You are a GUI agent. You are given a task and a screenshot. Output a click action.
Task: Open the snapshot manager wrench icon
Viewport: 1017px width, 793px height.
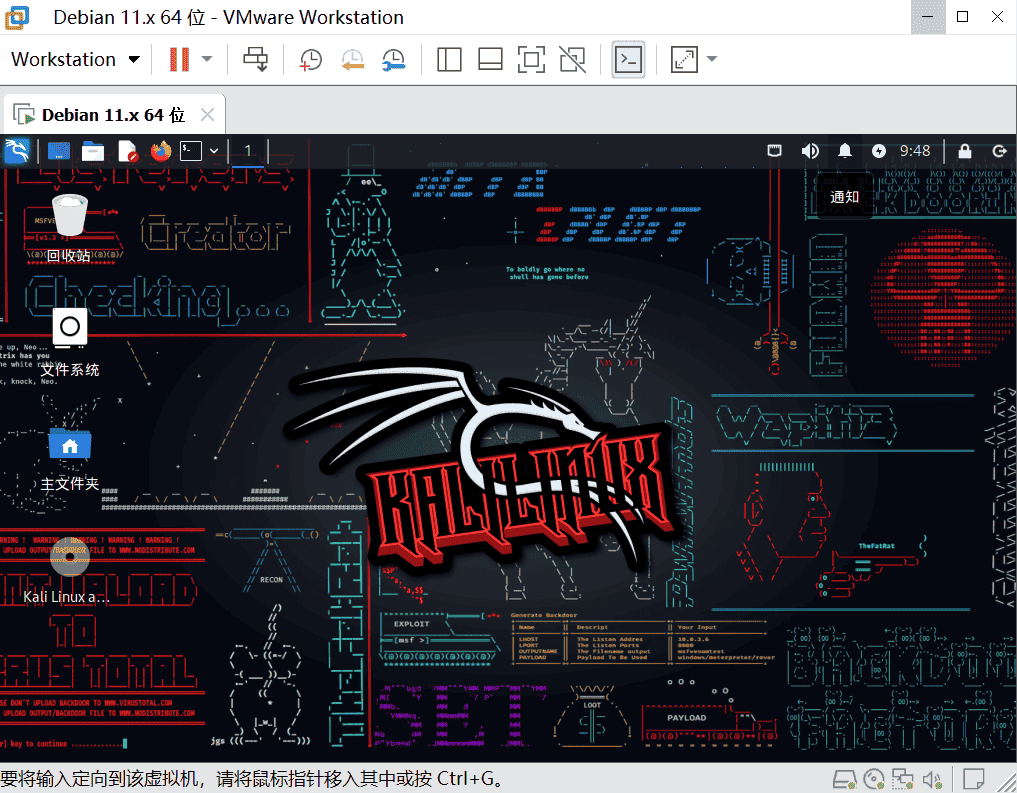394,59
